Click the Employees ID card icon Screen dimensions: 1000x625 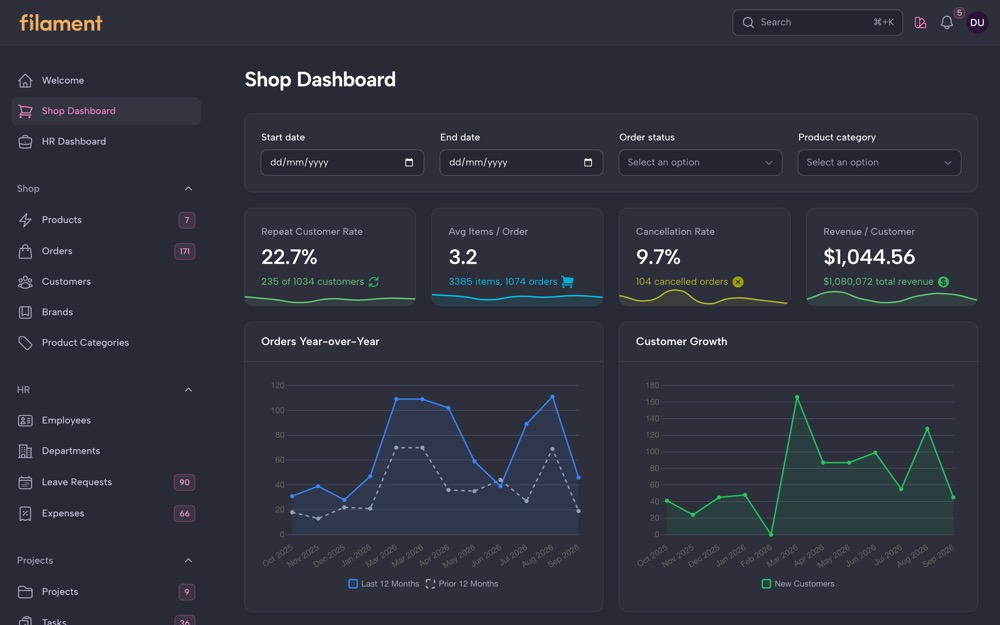[25, 420]
